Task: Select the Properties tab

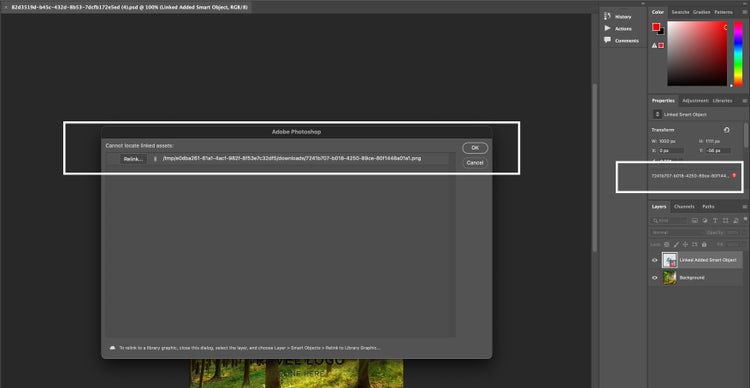Action: (x=663, y=100)
